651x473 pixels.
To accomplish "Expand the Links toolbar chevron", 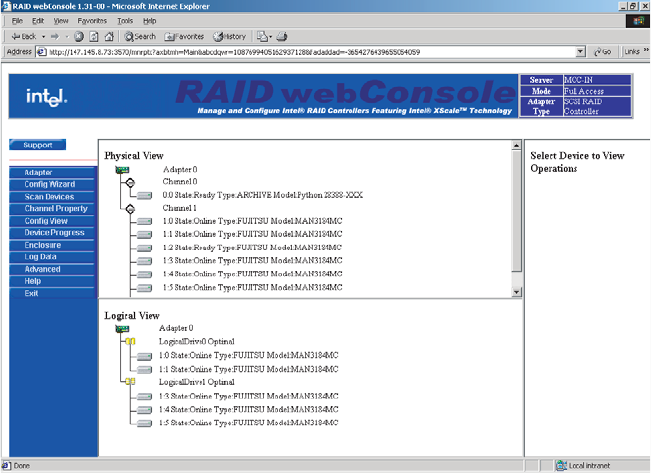I will click(646, 50).
